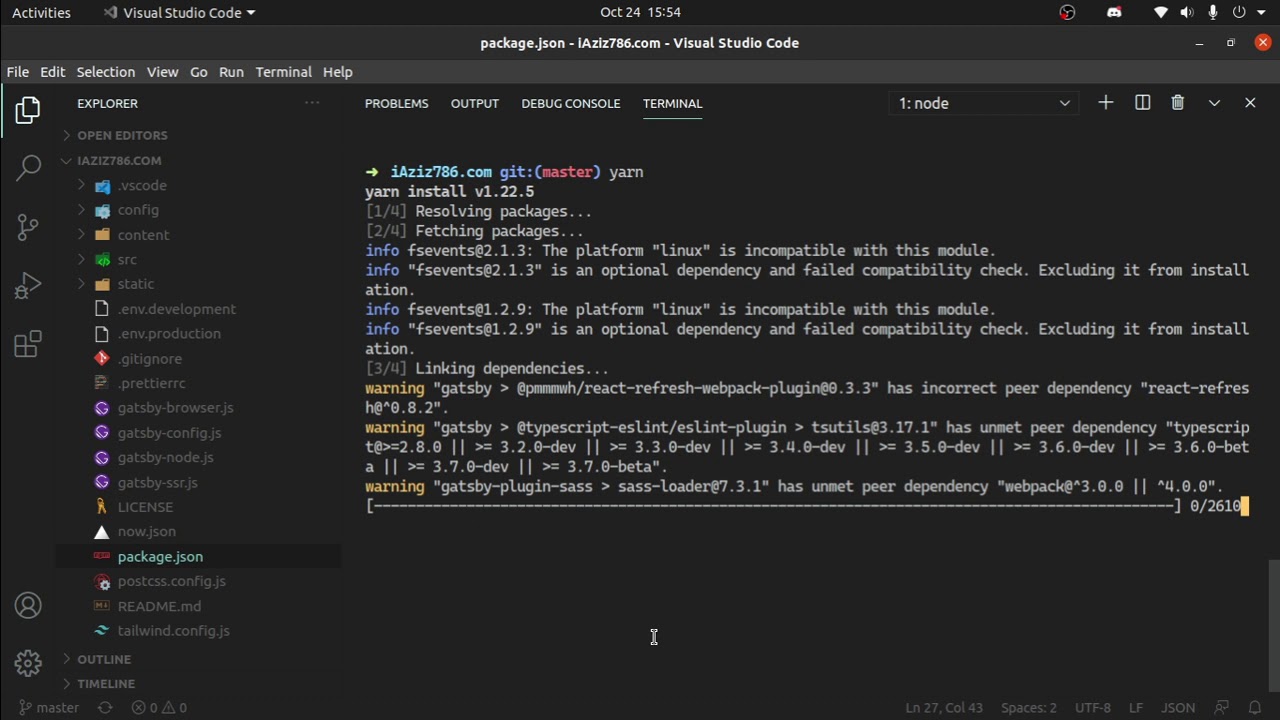
Task: Open the Manage gear menu
Action: [x=28, y=663]
